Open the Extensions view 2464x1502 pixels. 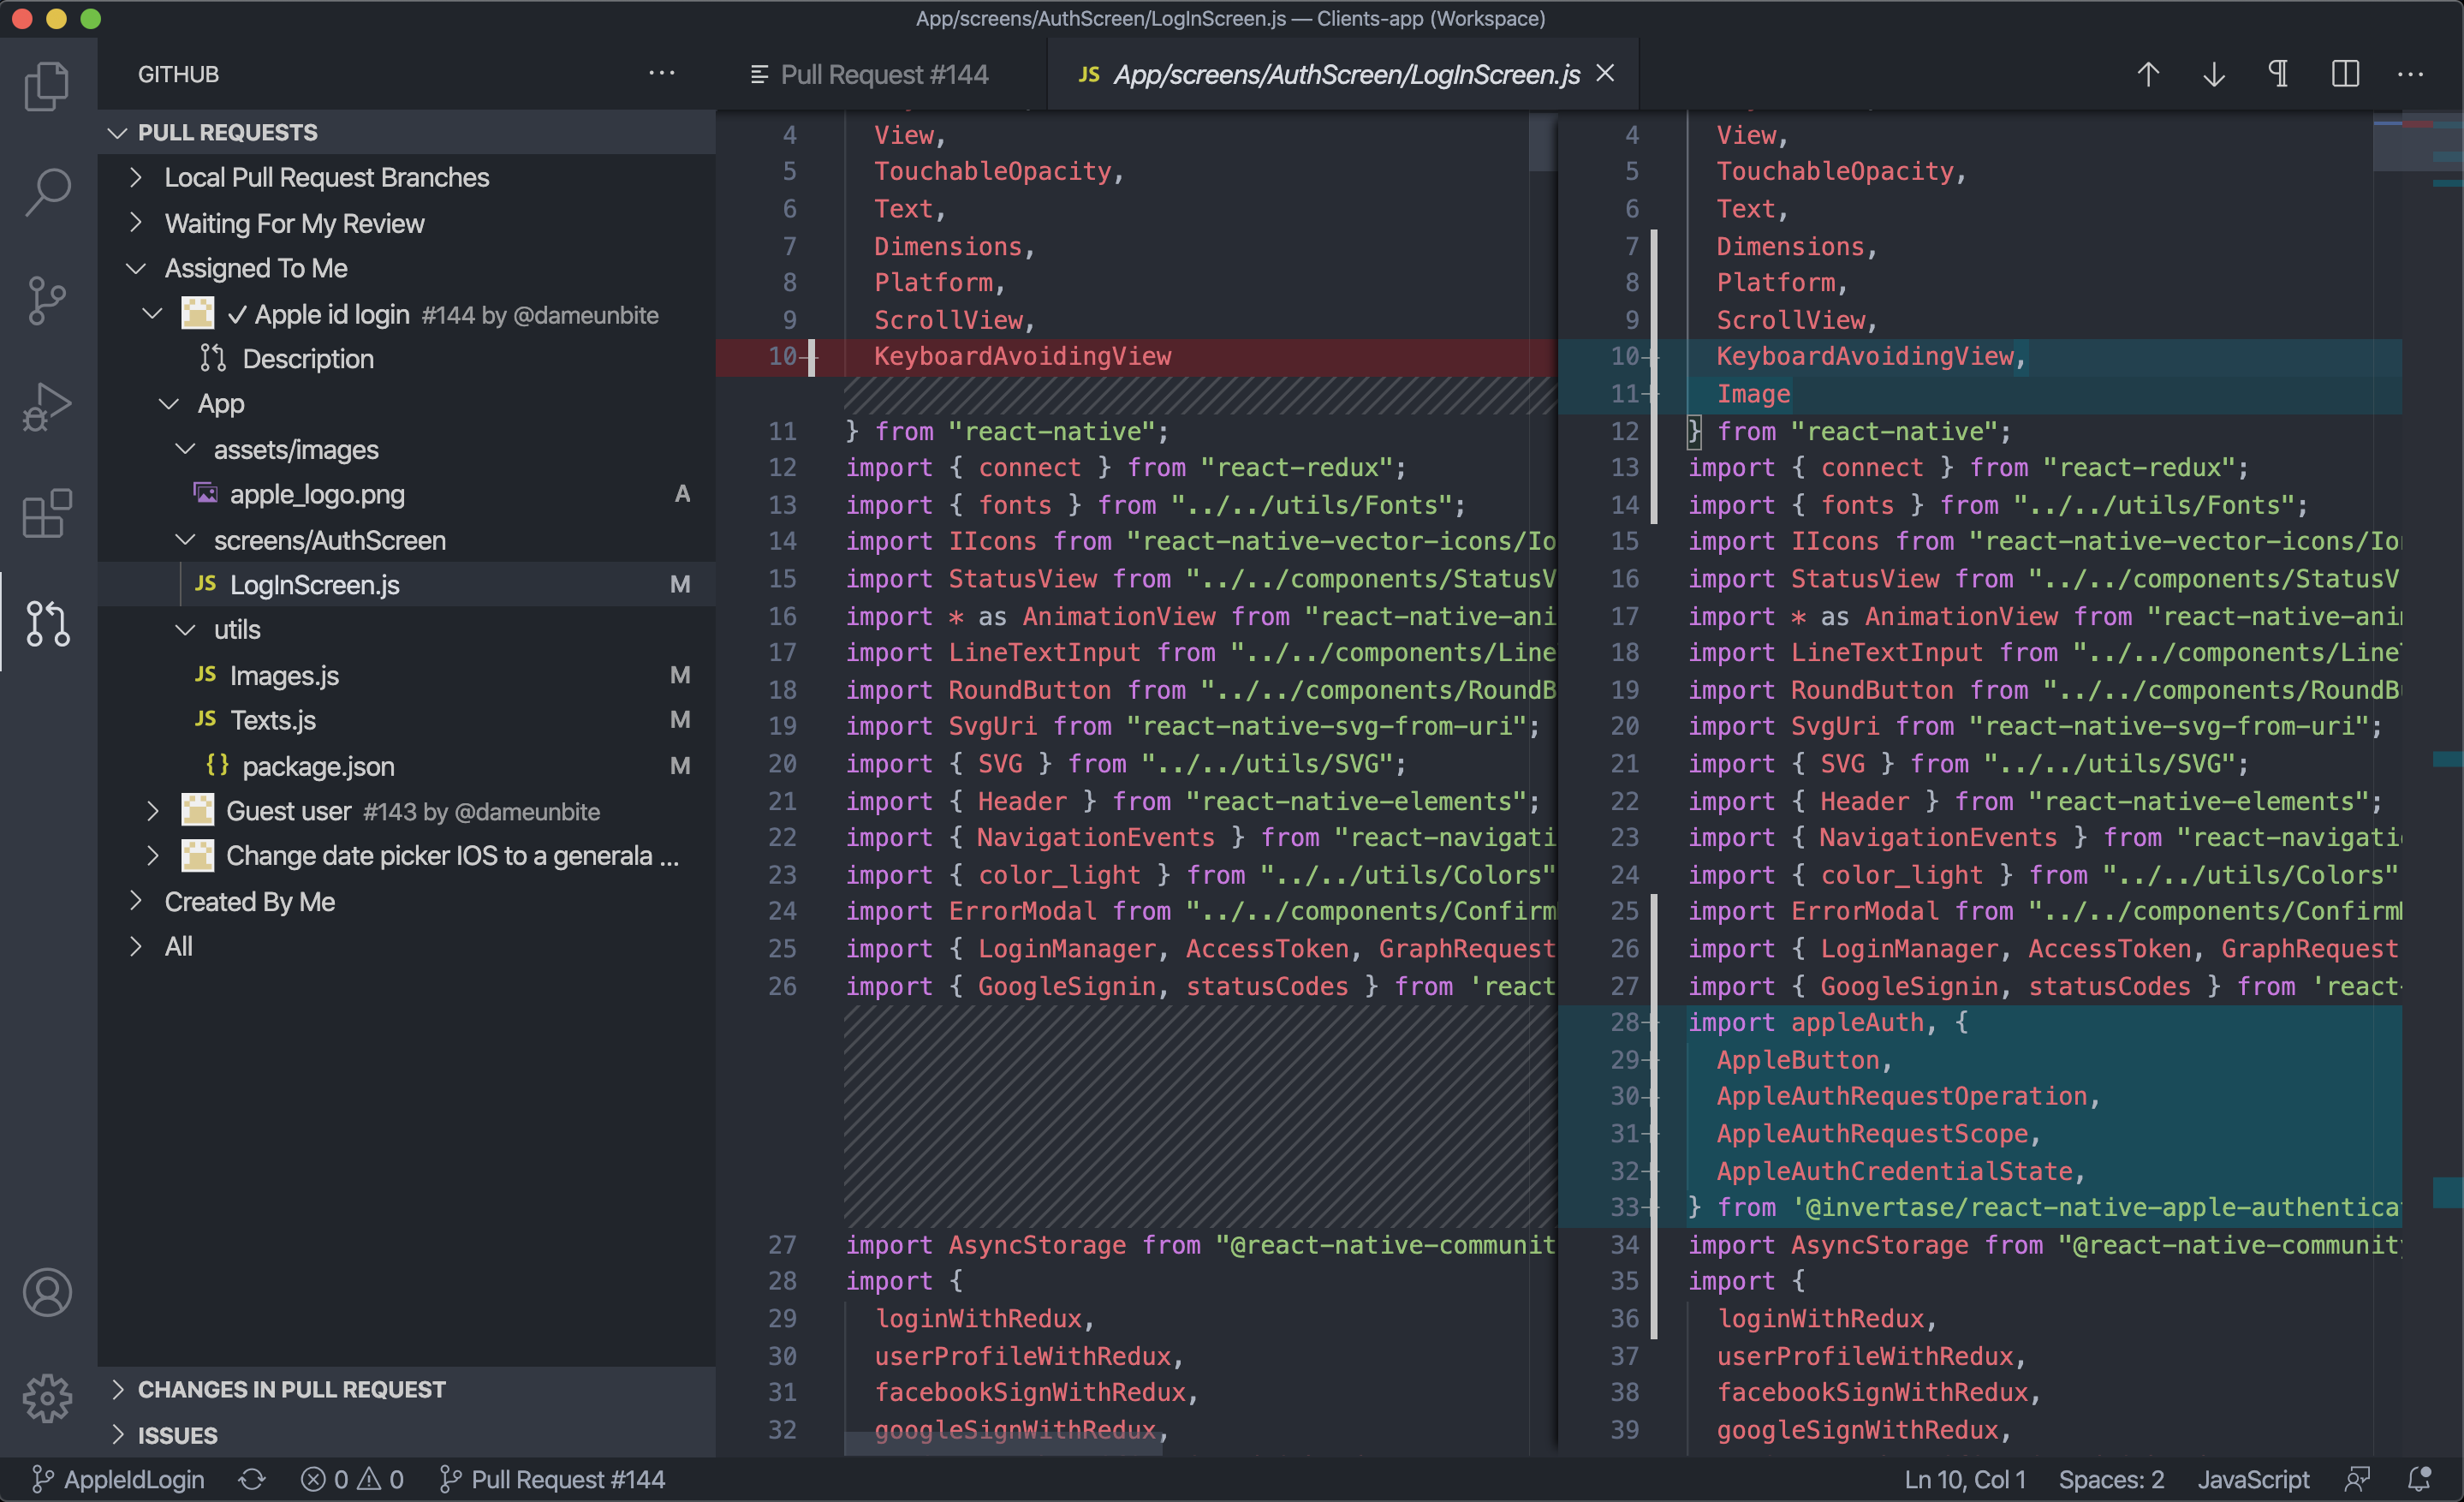pyautogui.click(x=47, y=514)
